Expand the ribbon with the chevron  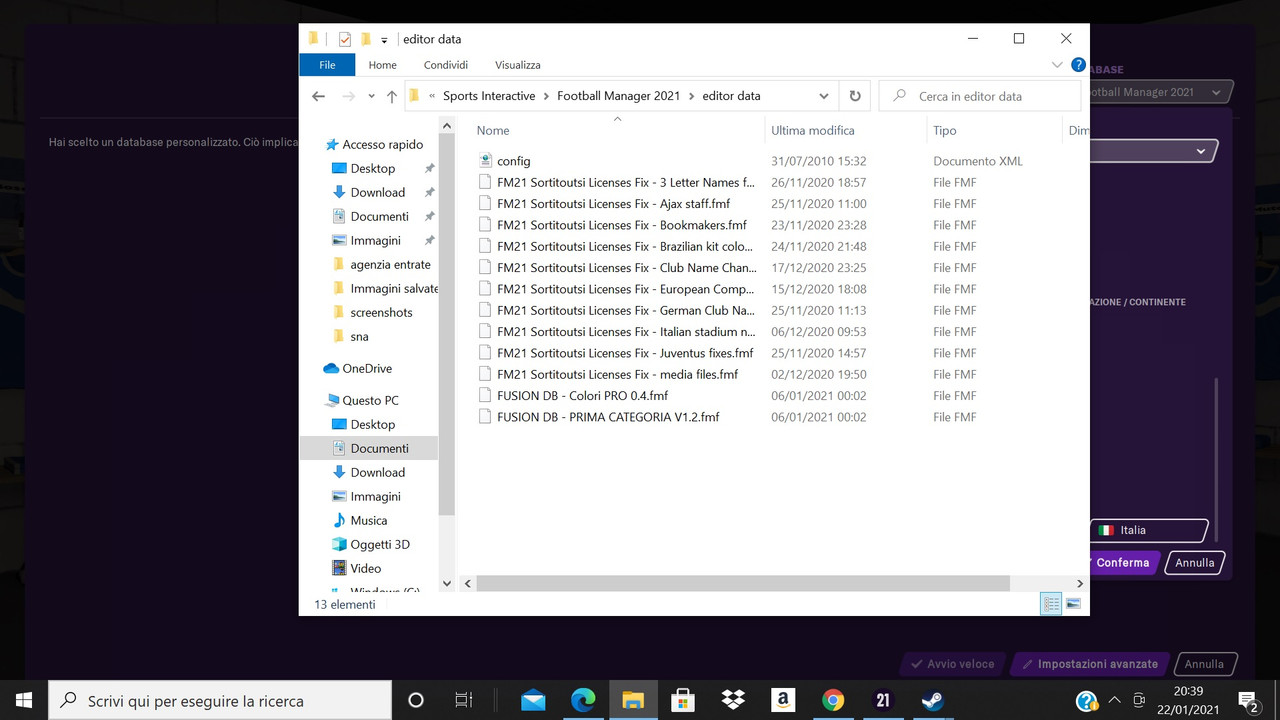point(1057,65)
